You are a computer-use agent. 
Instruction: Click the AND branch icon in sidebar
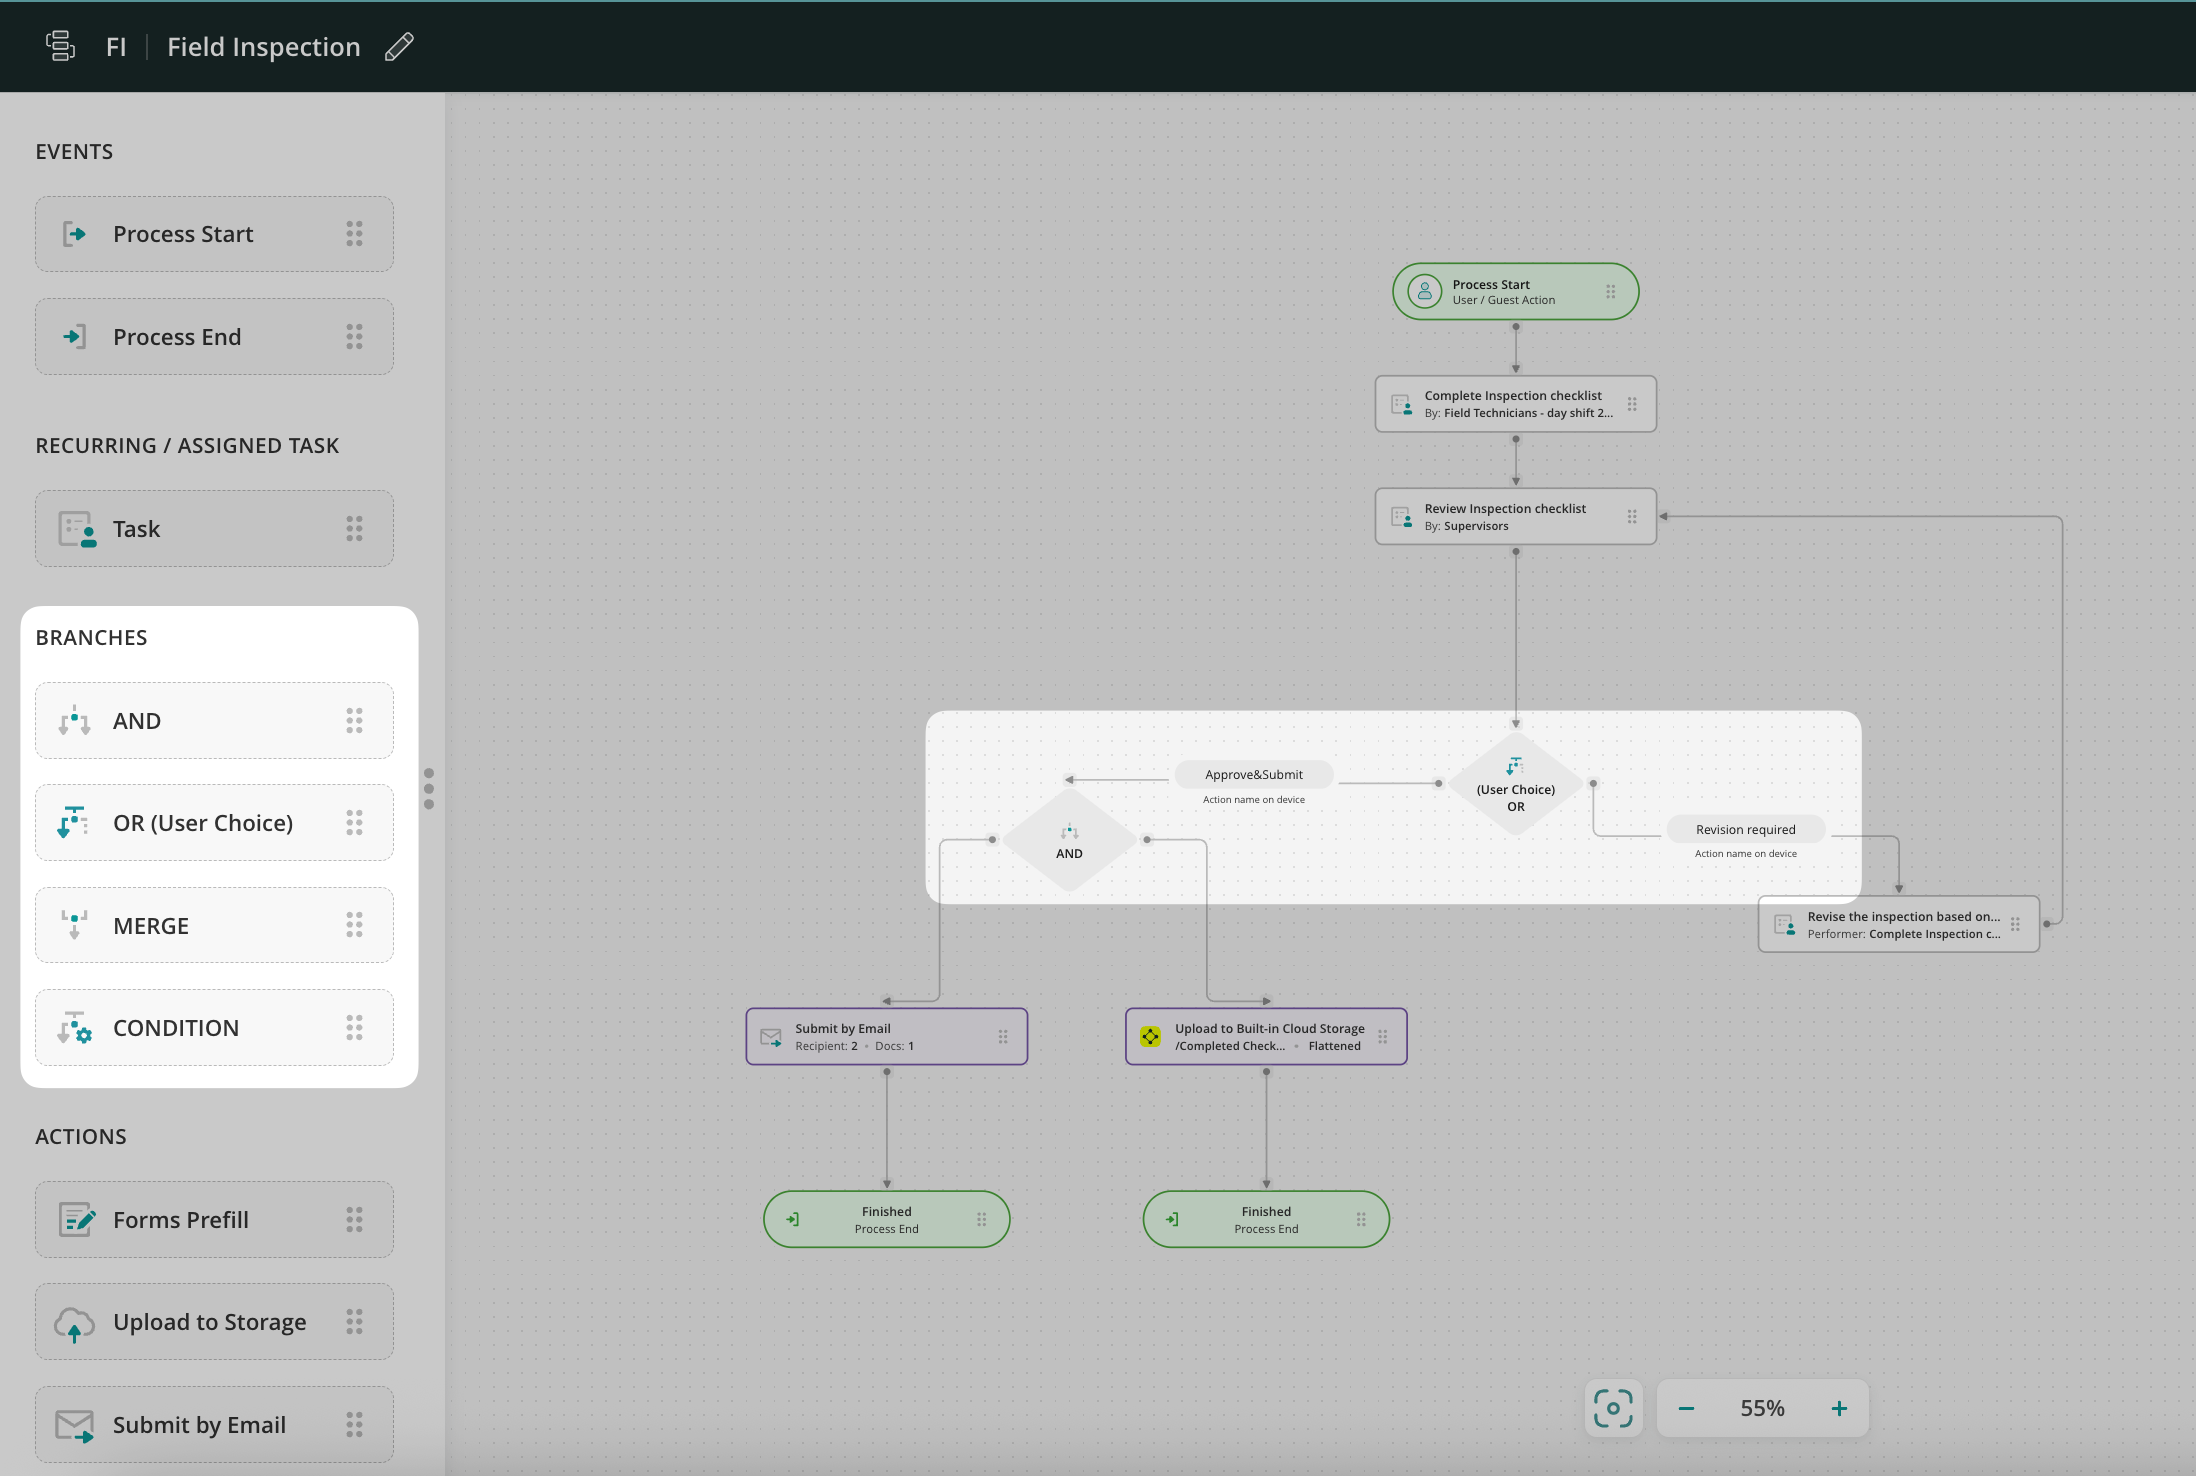pyautogui.click(x=74, y=721)
